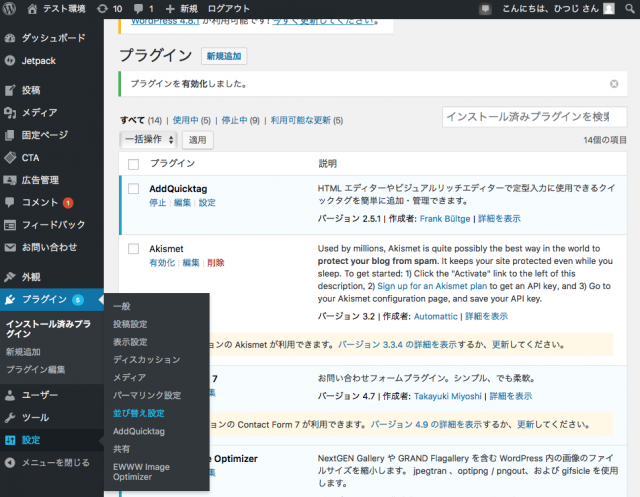Open 表示設定 in settings flyout
Screen dimensions: 640x497
pos(130,342)
